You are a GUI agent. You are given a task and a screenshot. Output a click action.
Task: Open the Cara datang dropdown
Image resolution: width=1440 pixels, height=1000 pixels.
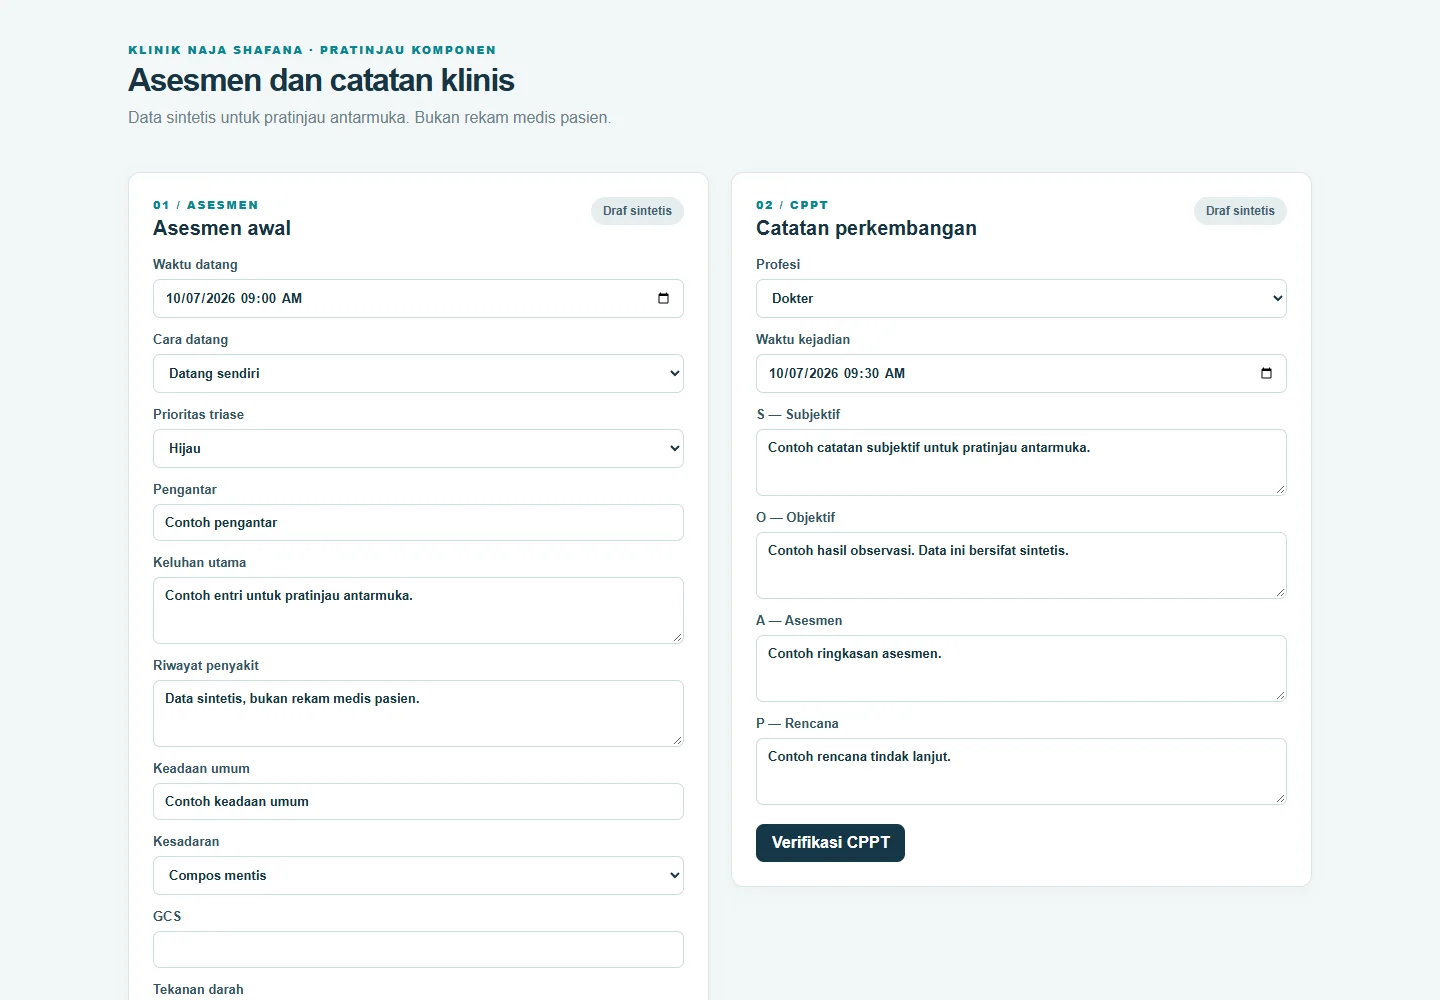point(418,373)
